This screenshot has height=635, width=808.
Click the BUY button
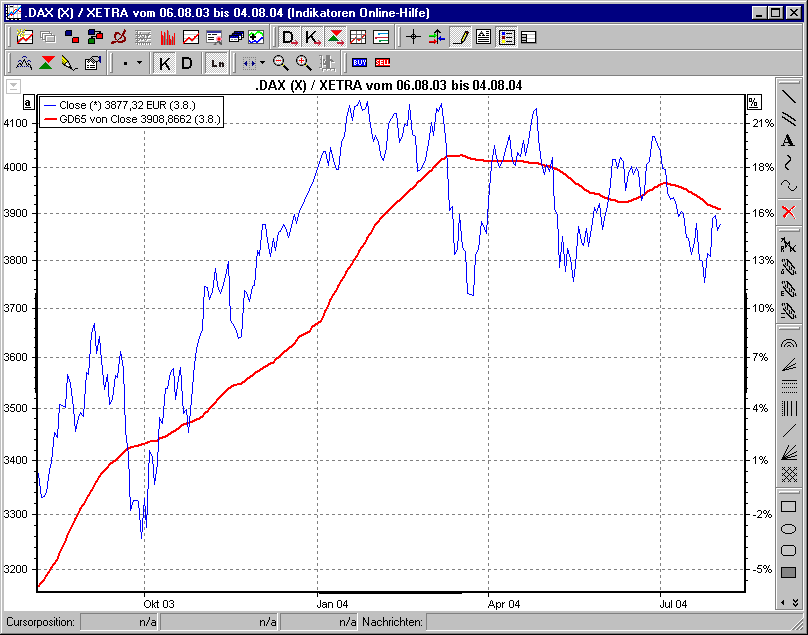pos(359,62)
